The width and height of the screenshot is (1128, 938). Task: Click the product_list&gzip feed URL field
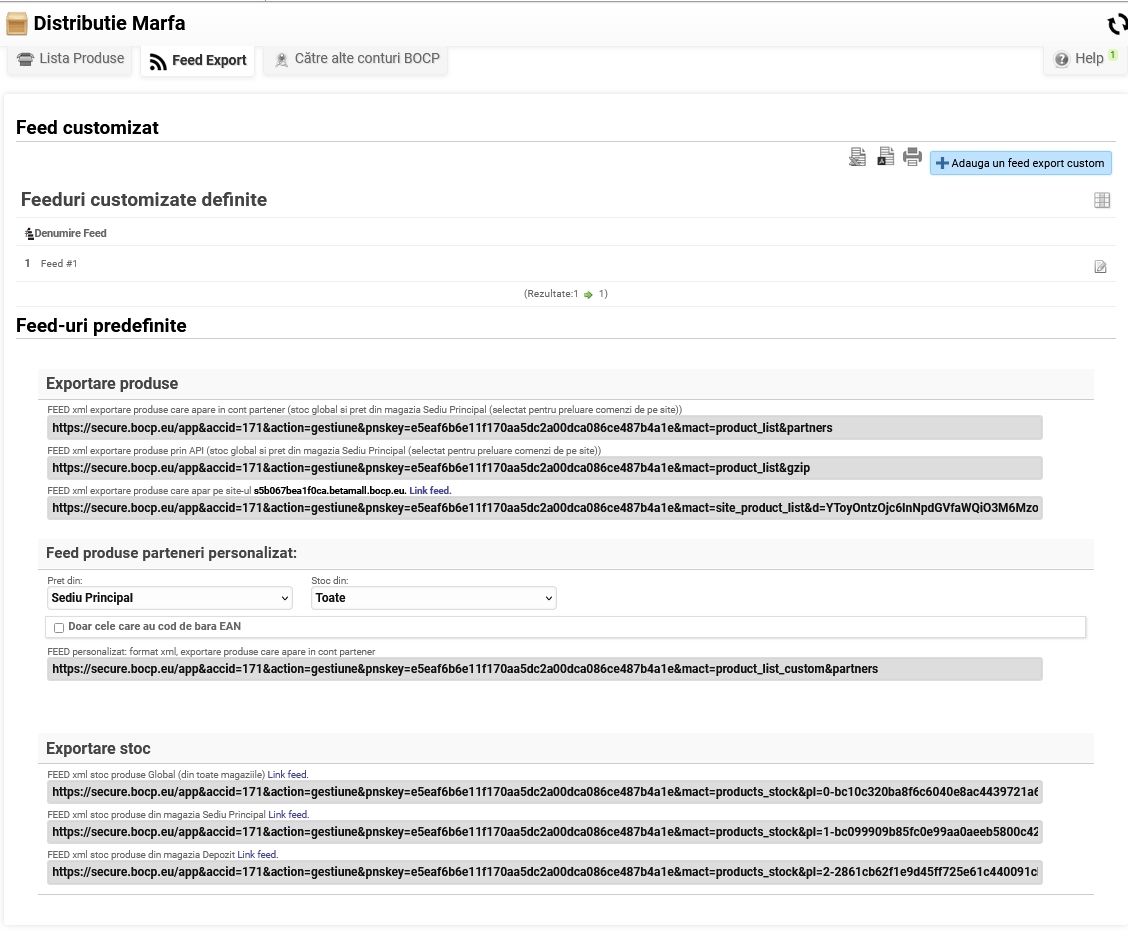tap(544, 468)
